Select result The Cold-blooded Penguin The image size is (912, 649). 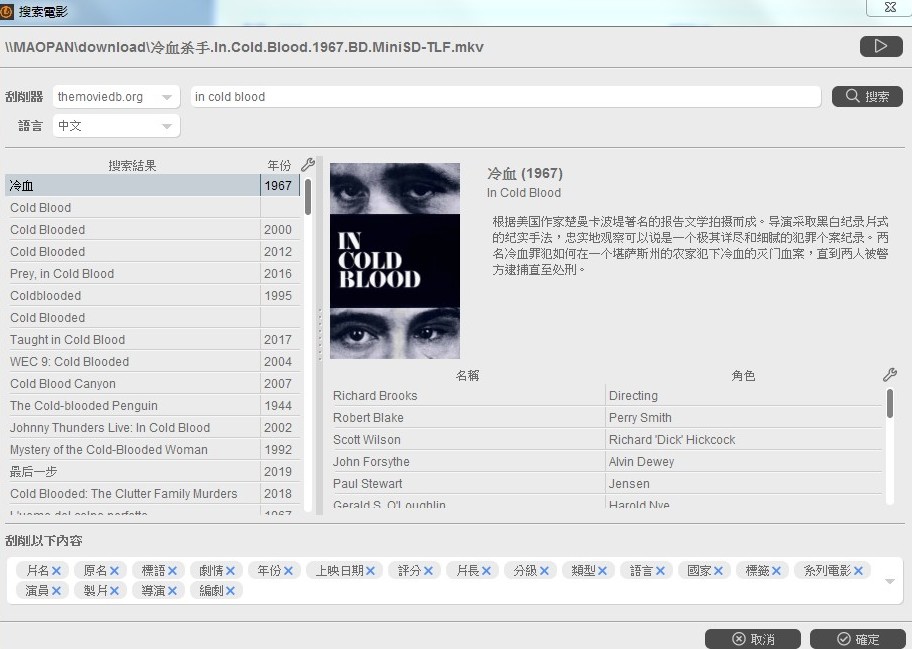pyautogui.click(x=152, y=406)
